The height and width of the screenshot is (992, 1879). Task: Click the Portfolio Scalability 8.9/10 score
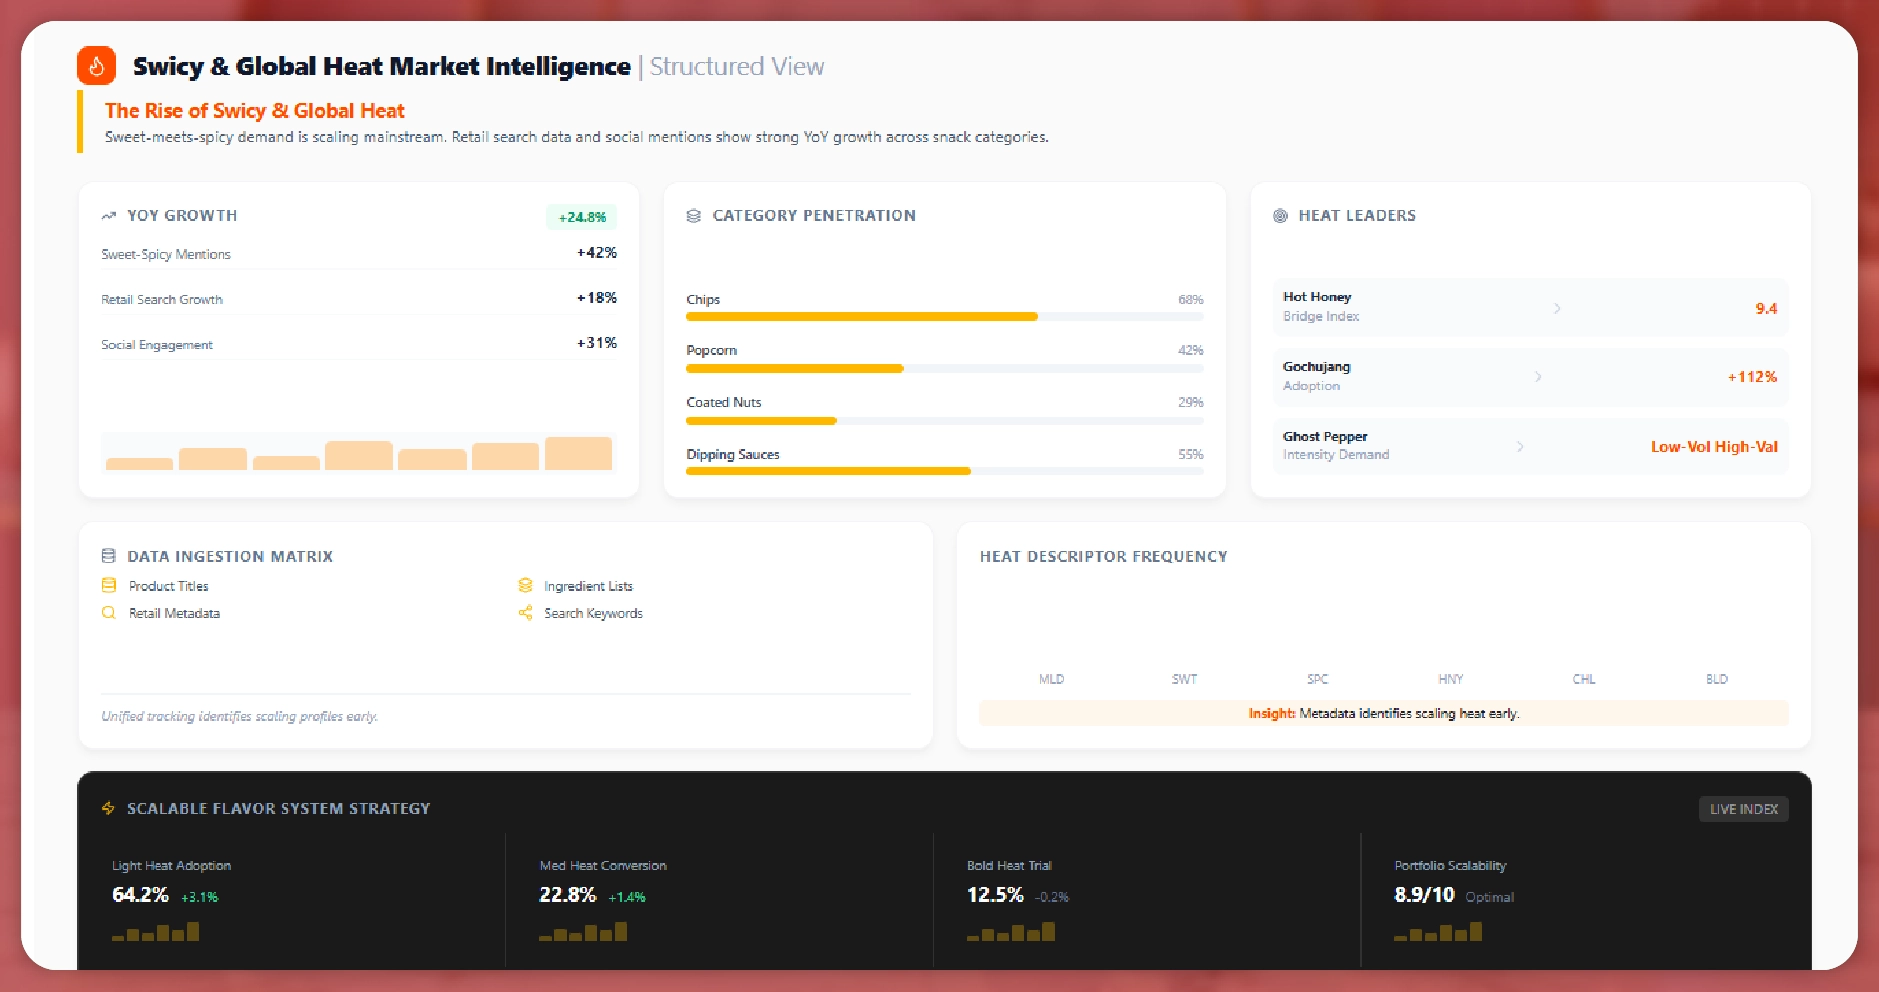(1424, 895)
